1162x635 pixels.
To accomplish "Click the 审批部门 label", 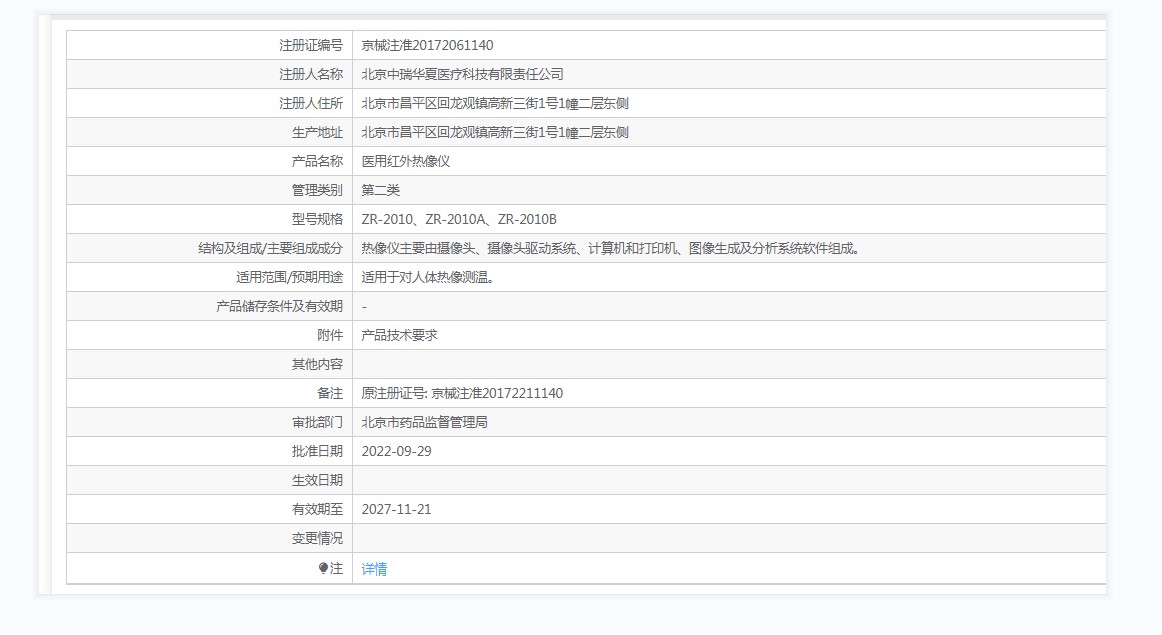I will (317, 422).
